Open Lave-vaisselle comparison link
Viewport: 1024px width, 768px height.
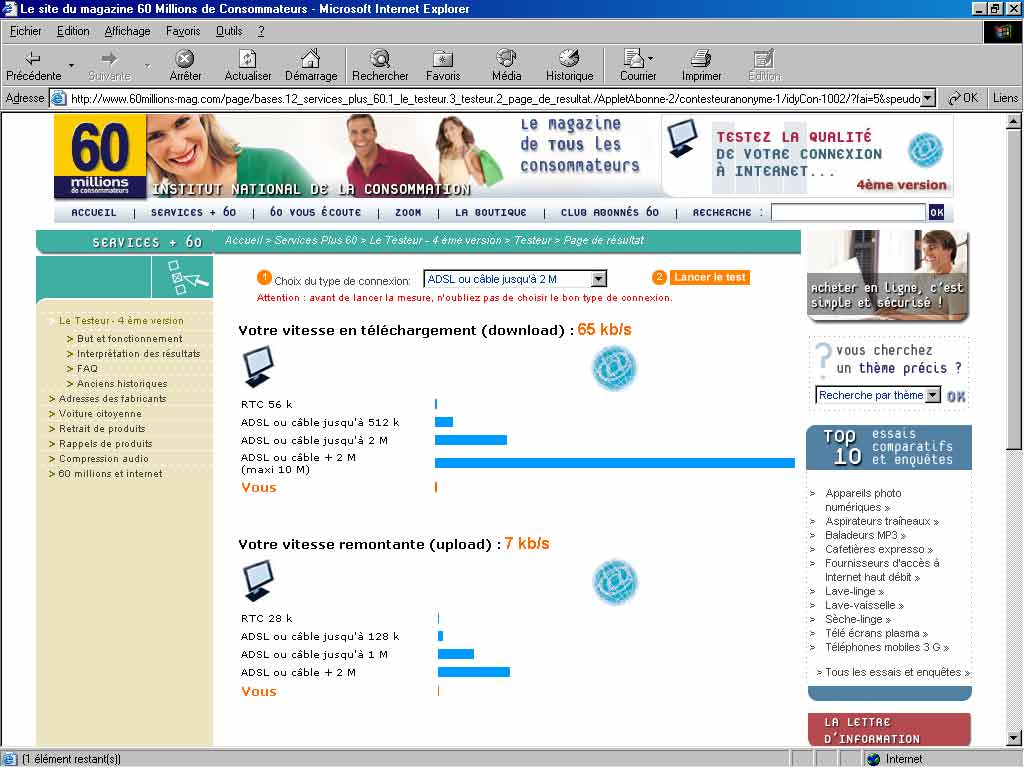(x=864, y=605)
